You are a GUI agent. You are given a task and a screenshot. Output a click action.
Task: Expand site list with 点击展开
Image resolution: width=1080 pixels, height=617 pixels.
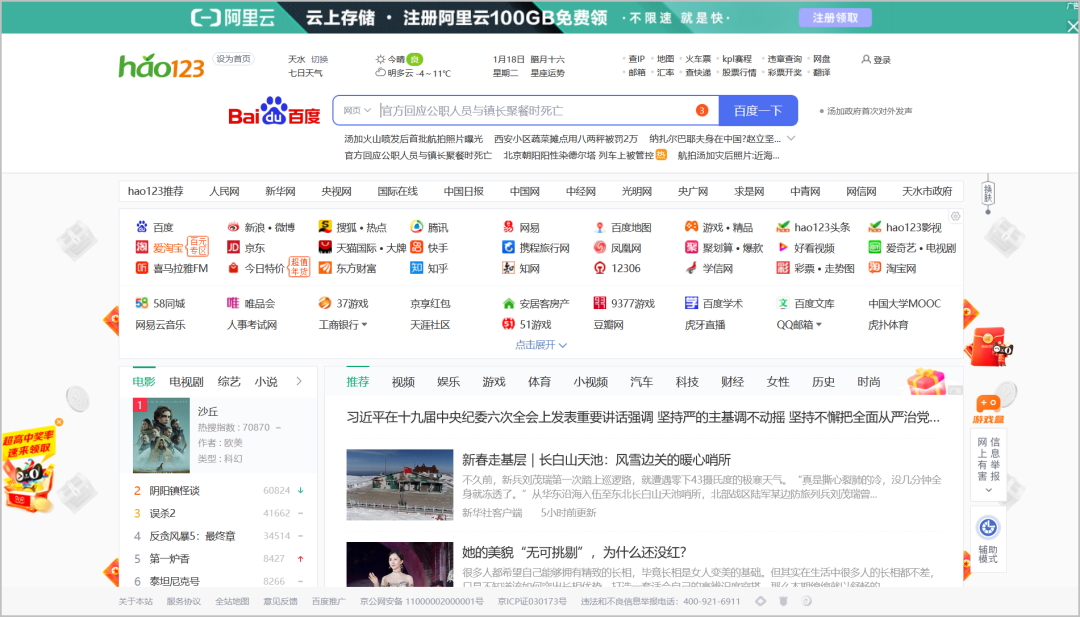541,345
